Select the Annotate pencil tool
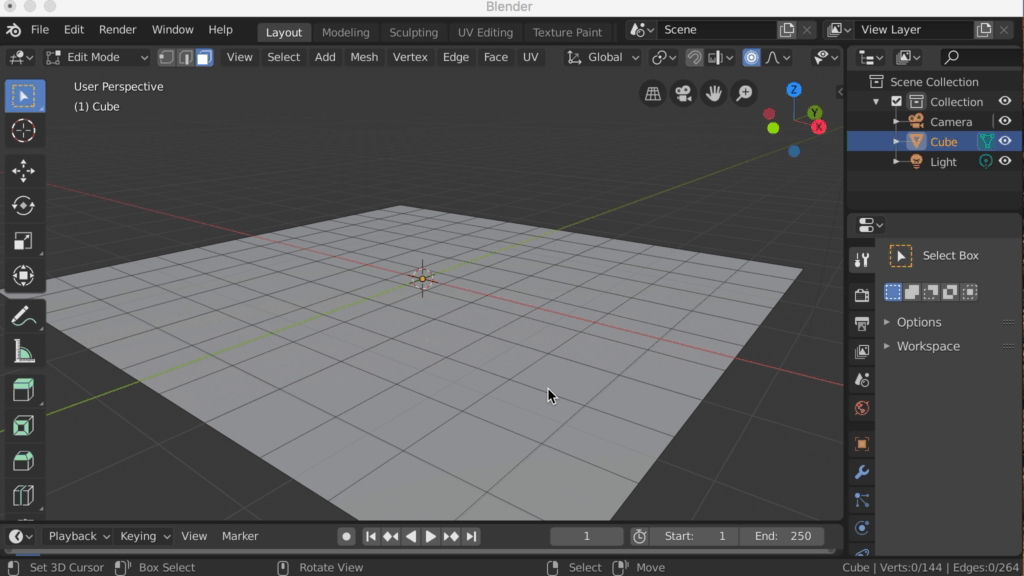 coord(23,317)
